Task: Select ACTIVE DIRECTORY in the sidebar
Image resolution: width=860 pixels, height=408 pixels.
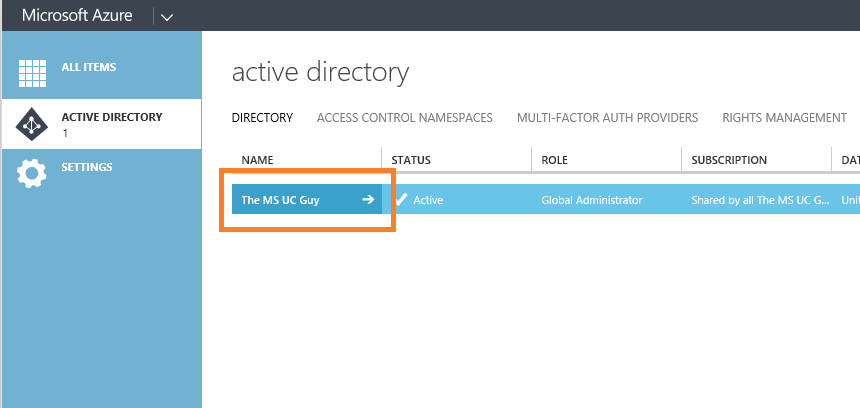Action: [112, 117]
